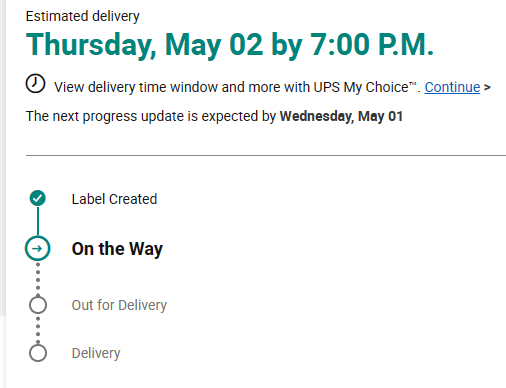Click the empty circle for Out for Delivery

(38, 305)
